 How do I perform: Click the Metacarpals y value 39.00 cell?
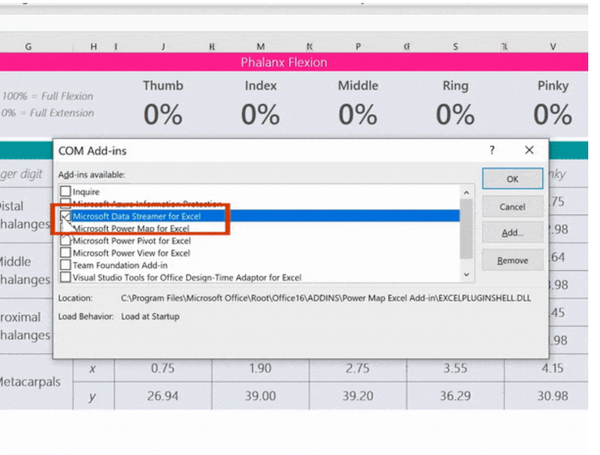click(x=260, y=396)
